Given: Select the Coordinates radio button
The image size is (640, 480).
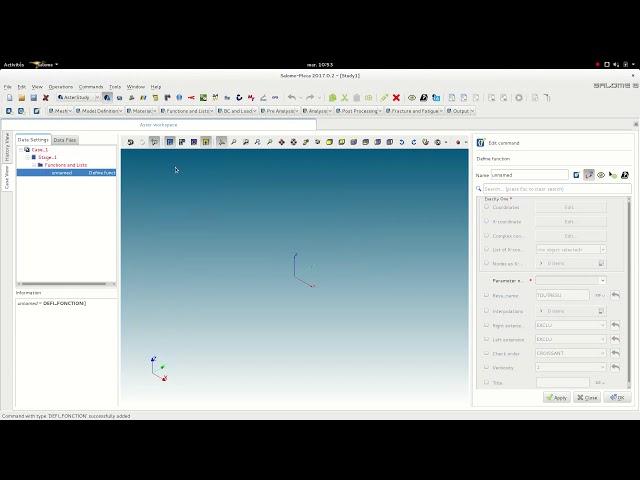Looking at the screenshot, I should point(486,207).
